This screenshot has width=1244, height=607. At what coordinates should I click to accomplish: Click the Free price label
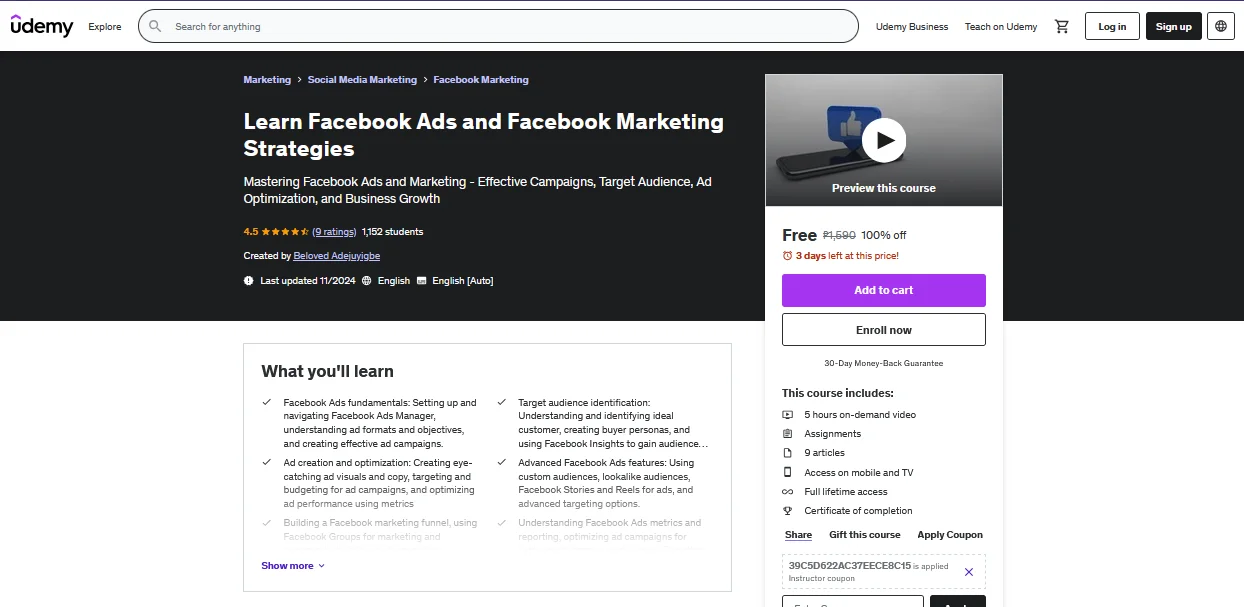[x=799, y=235]
